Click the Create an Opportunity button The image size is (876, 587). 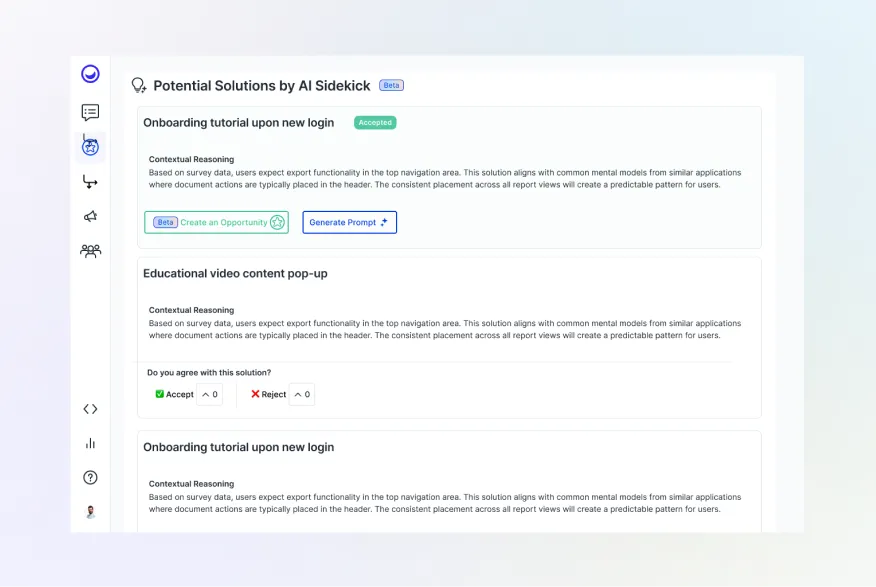pyautogui.click(x=216, y=222)
